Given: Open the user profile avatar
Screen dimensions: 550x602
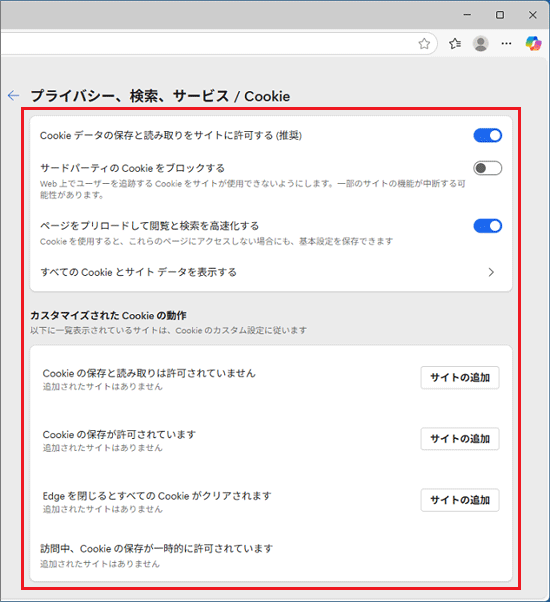Looking at the screenshot, I should pos(481,44).
